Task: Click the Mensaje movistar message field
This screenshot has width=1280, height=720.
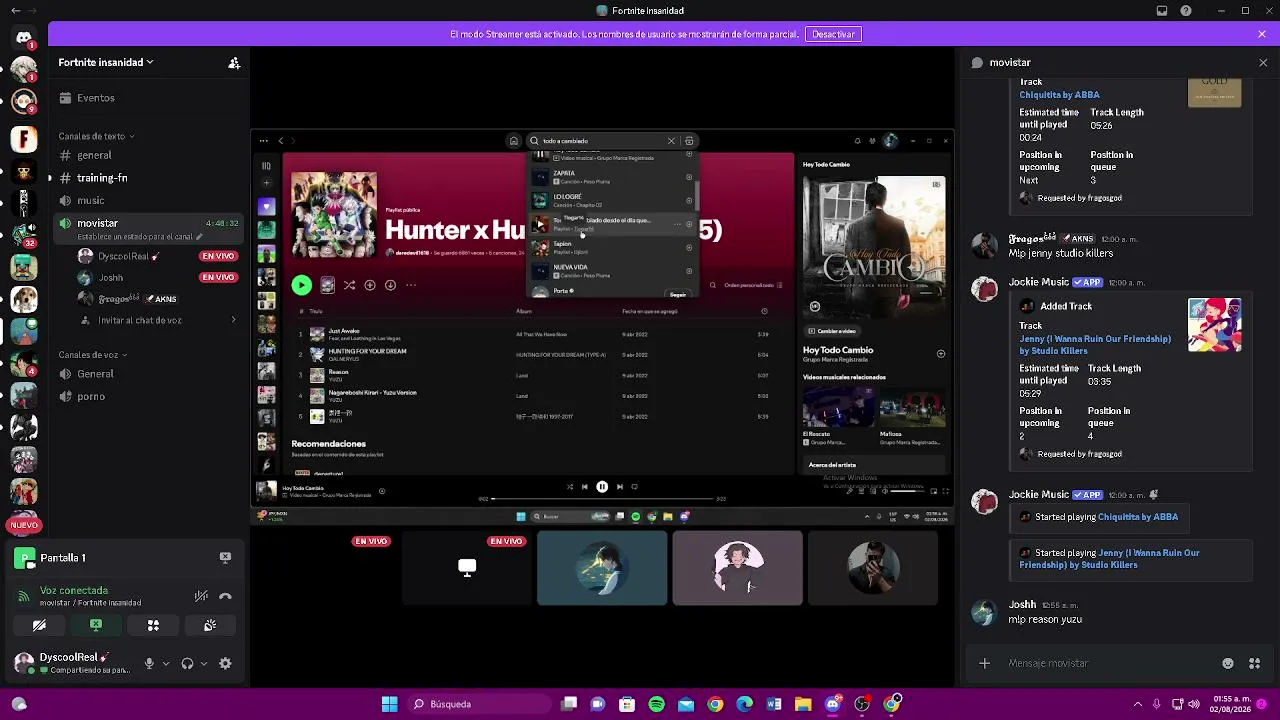Action: (x=1110, y=663)
